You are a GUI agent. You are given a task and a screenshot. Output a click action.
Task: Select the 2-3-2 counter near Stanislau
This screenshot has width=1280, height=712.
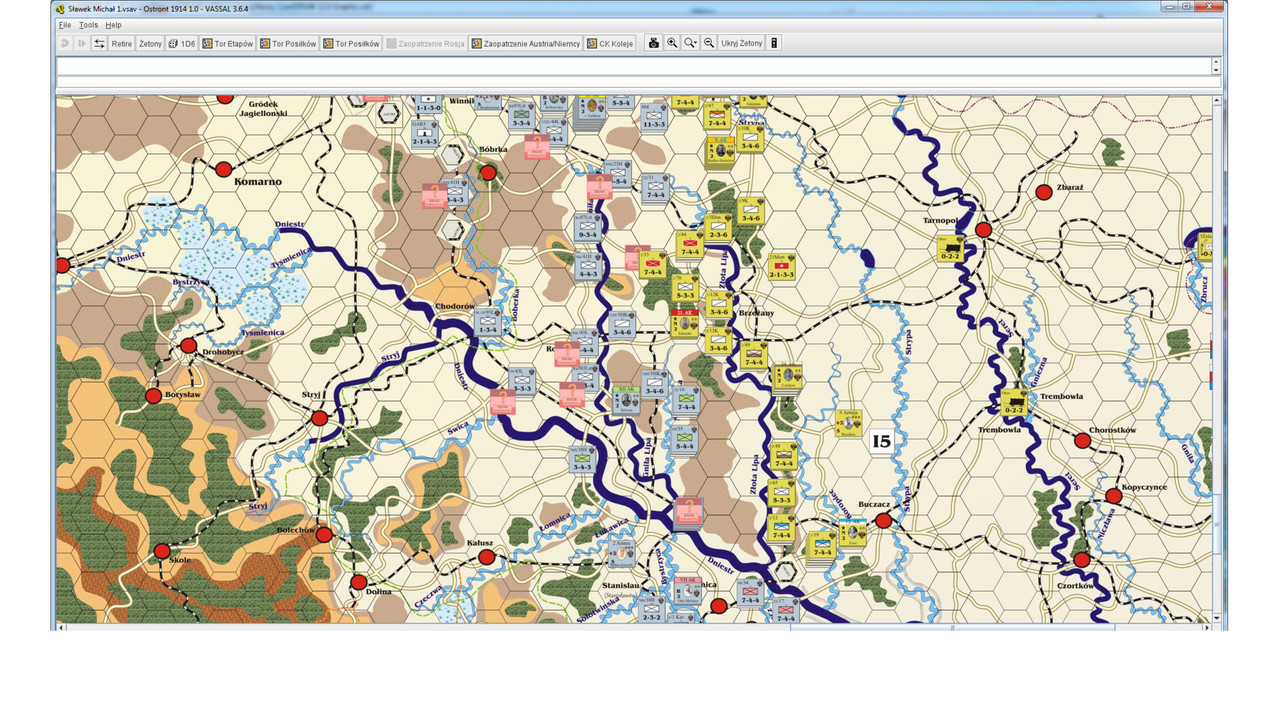[x=651, y=609]
